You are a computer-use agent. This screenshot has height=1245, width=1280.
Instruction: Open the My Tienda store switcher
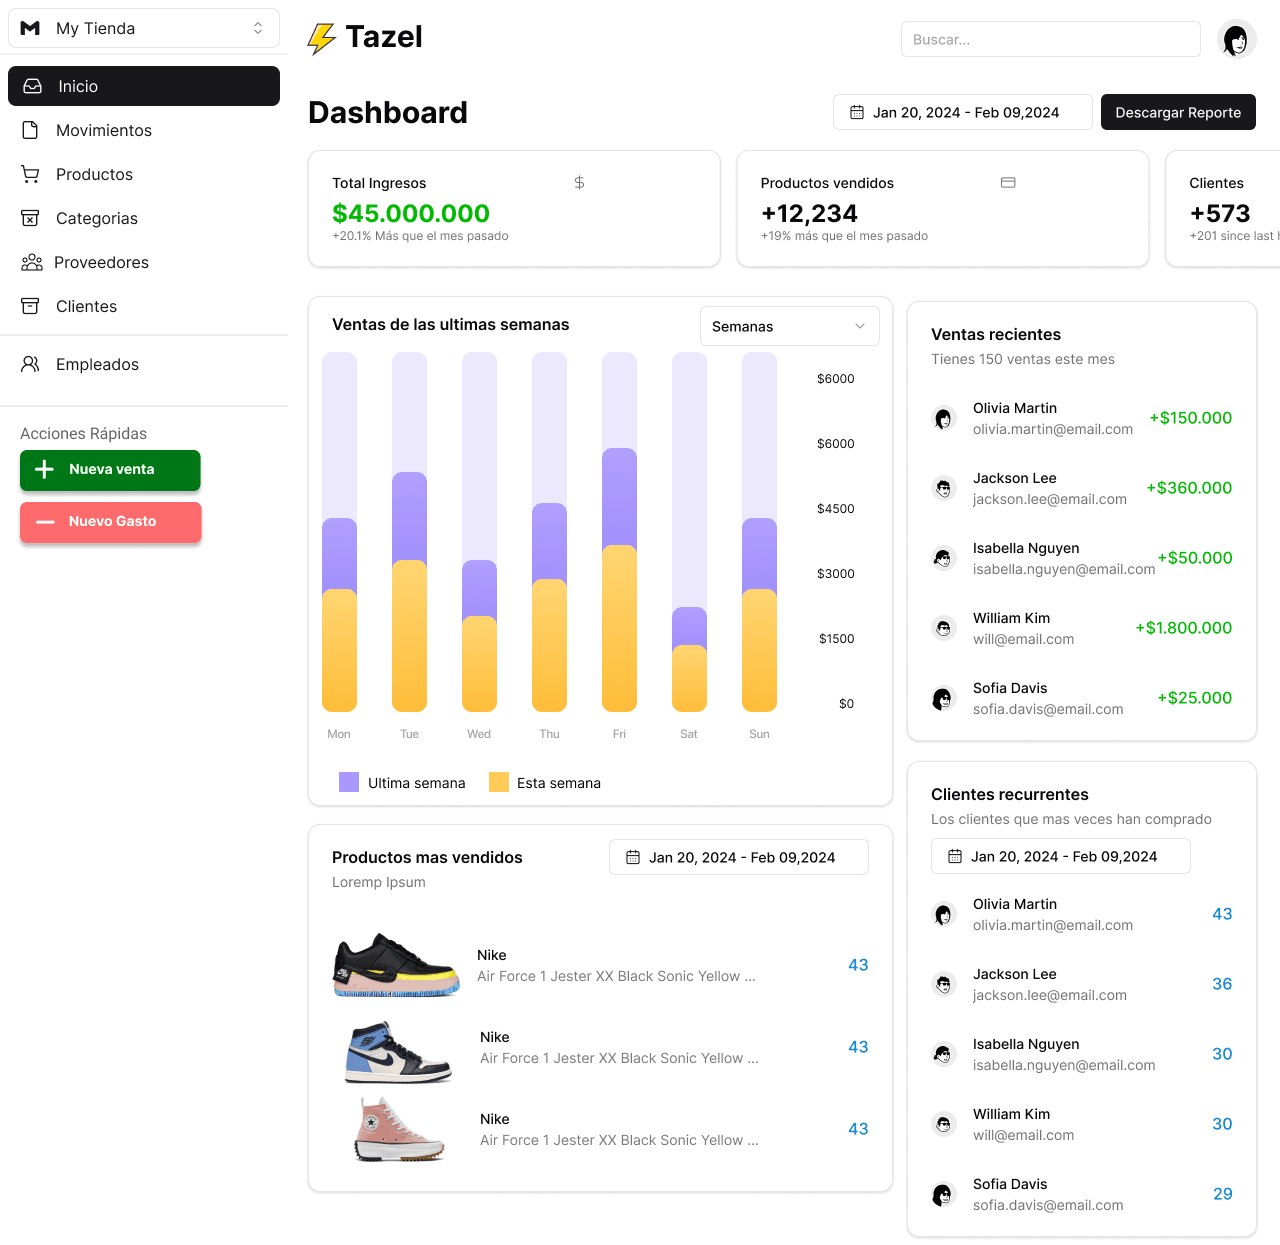(x=144, y=28)
